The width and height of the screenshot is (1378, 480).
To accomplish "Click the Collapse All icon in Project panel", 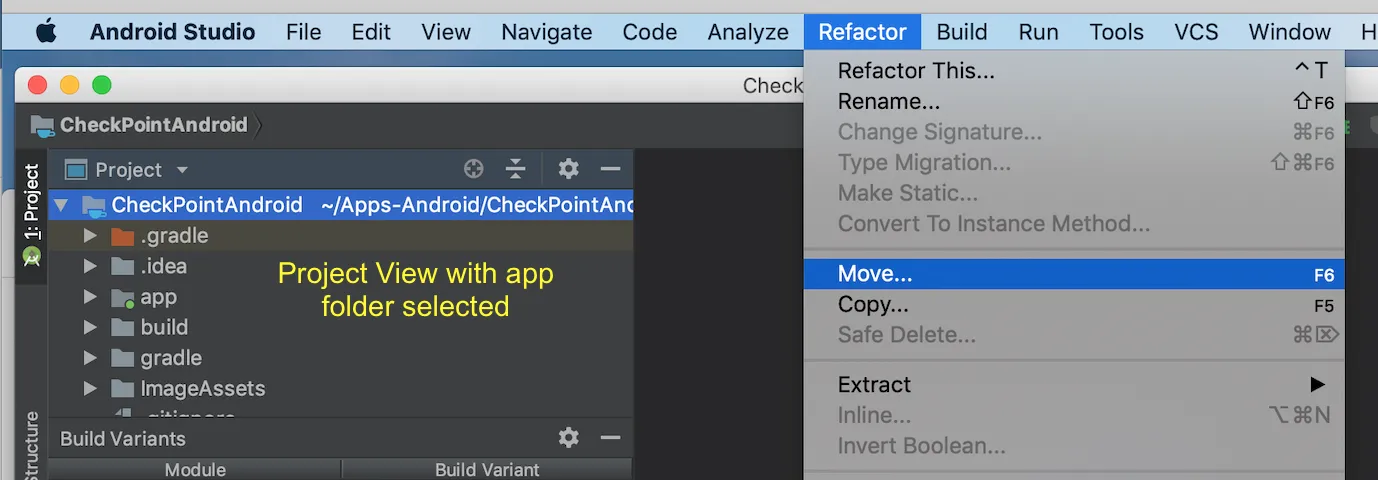I will pyautogui.click(x=515, y=169).
